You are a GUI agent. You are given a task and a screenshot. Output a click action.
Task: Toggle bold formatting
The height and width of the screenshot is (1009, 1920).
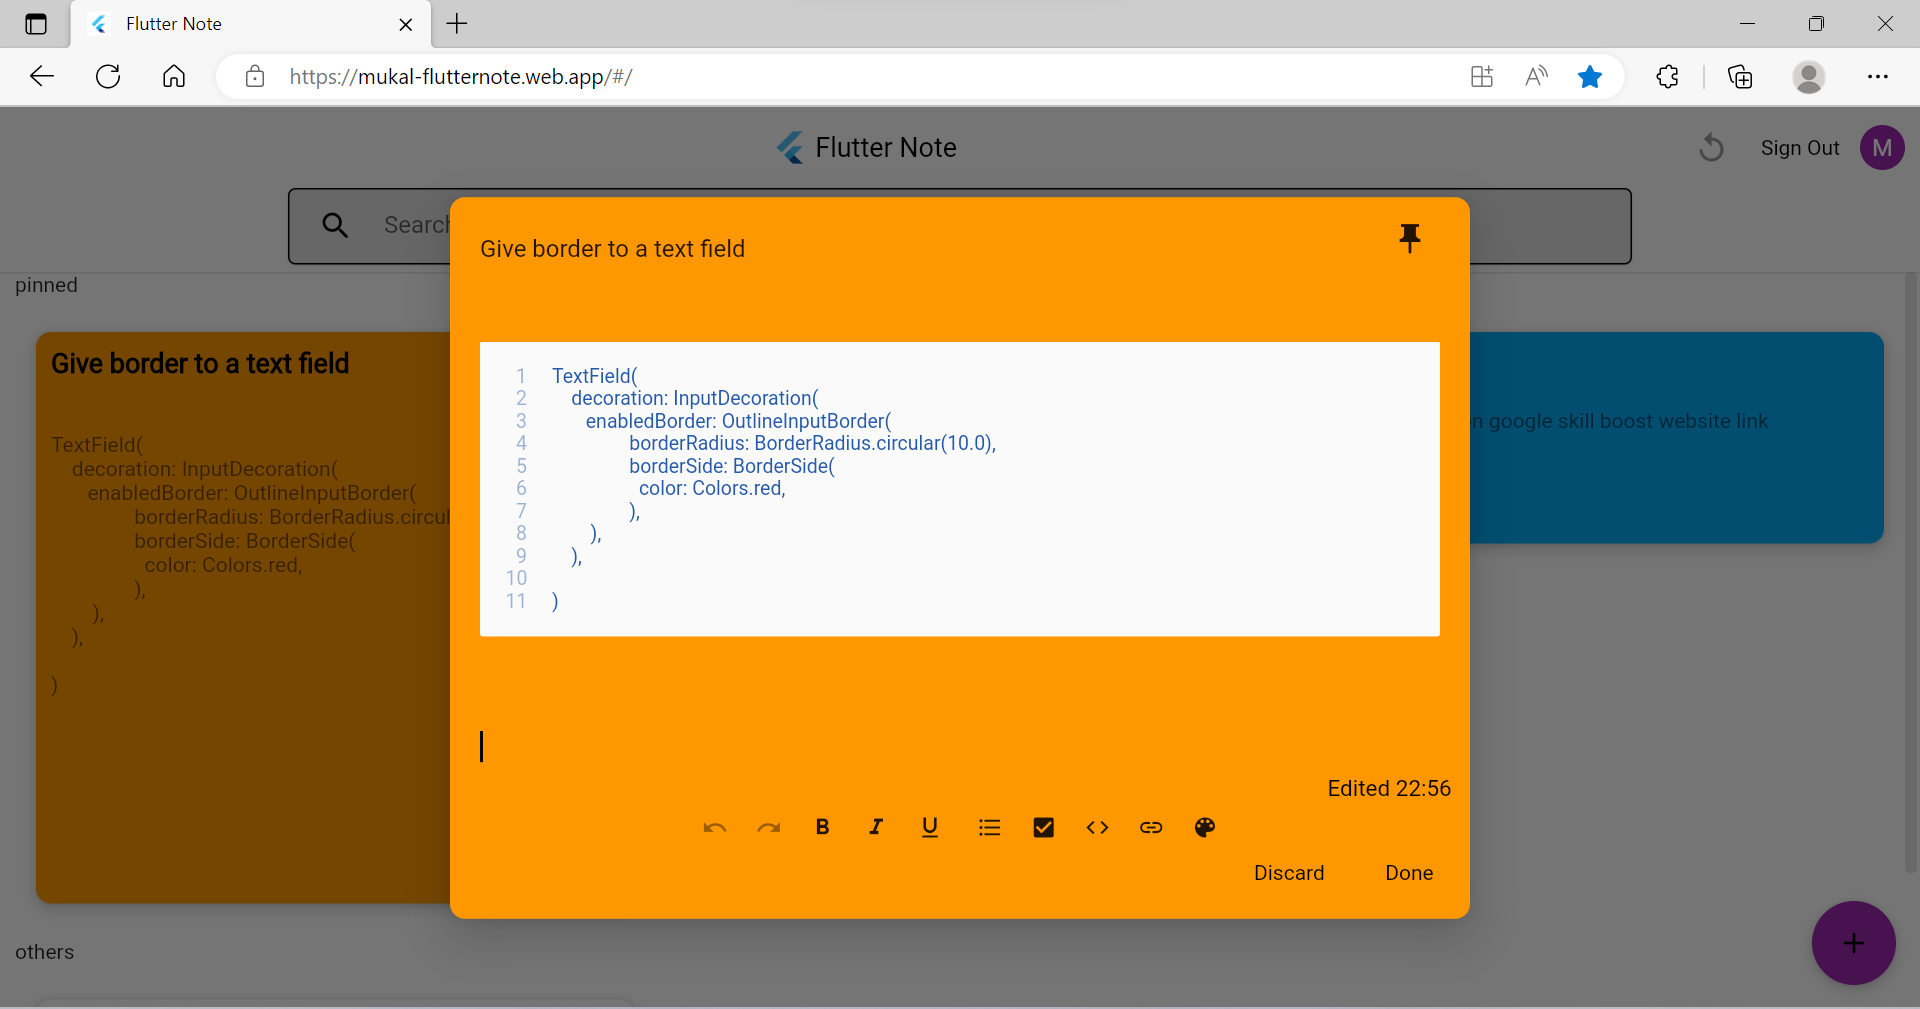[822, 827]
